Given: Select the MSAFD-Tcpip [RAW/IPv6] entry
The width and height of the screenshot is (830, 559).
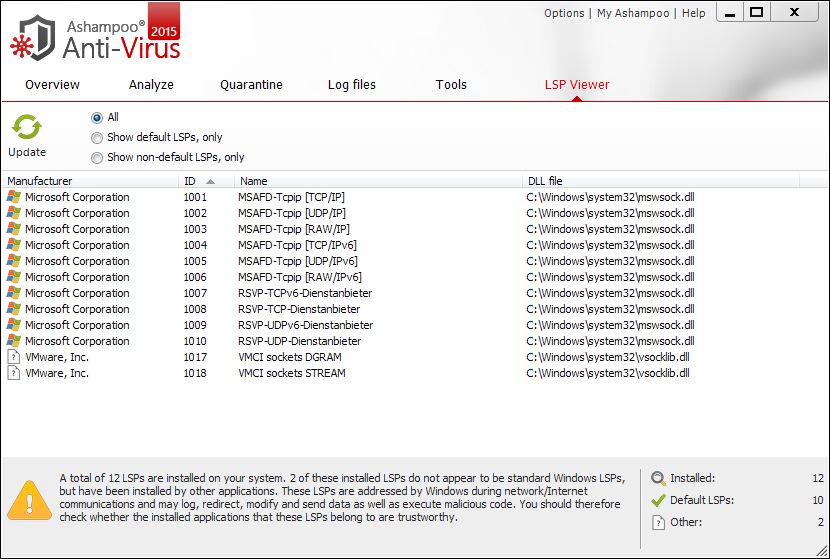Looking at the screenshot, I should [x=300, y=277].
